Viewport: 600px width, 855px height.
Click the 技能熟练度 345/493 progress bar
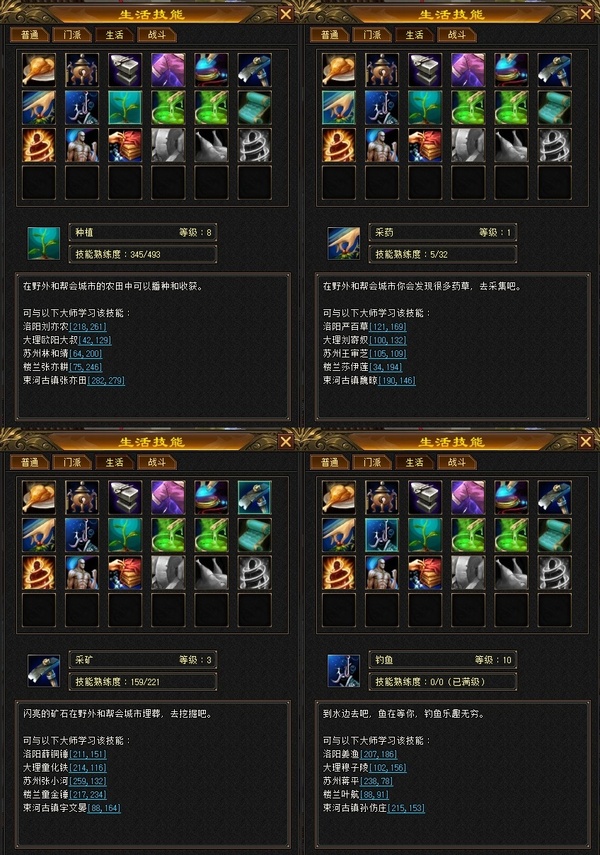143,254
